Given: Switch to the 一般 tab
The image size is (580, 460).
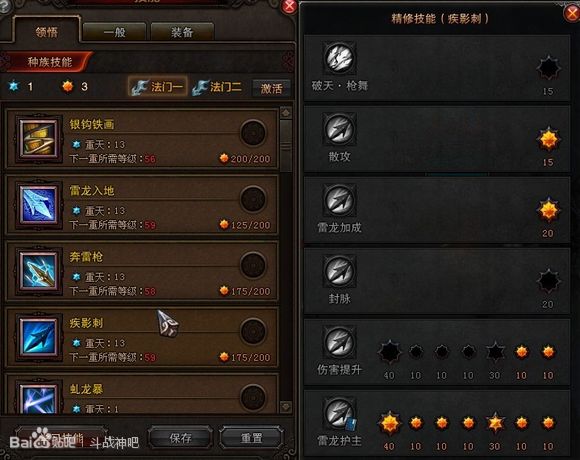Looking at the screenshot, I should coord(115,32).
